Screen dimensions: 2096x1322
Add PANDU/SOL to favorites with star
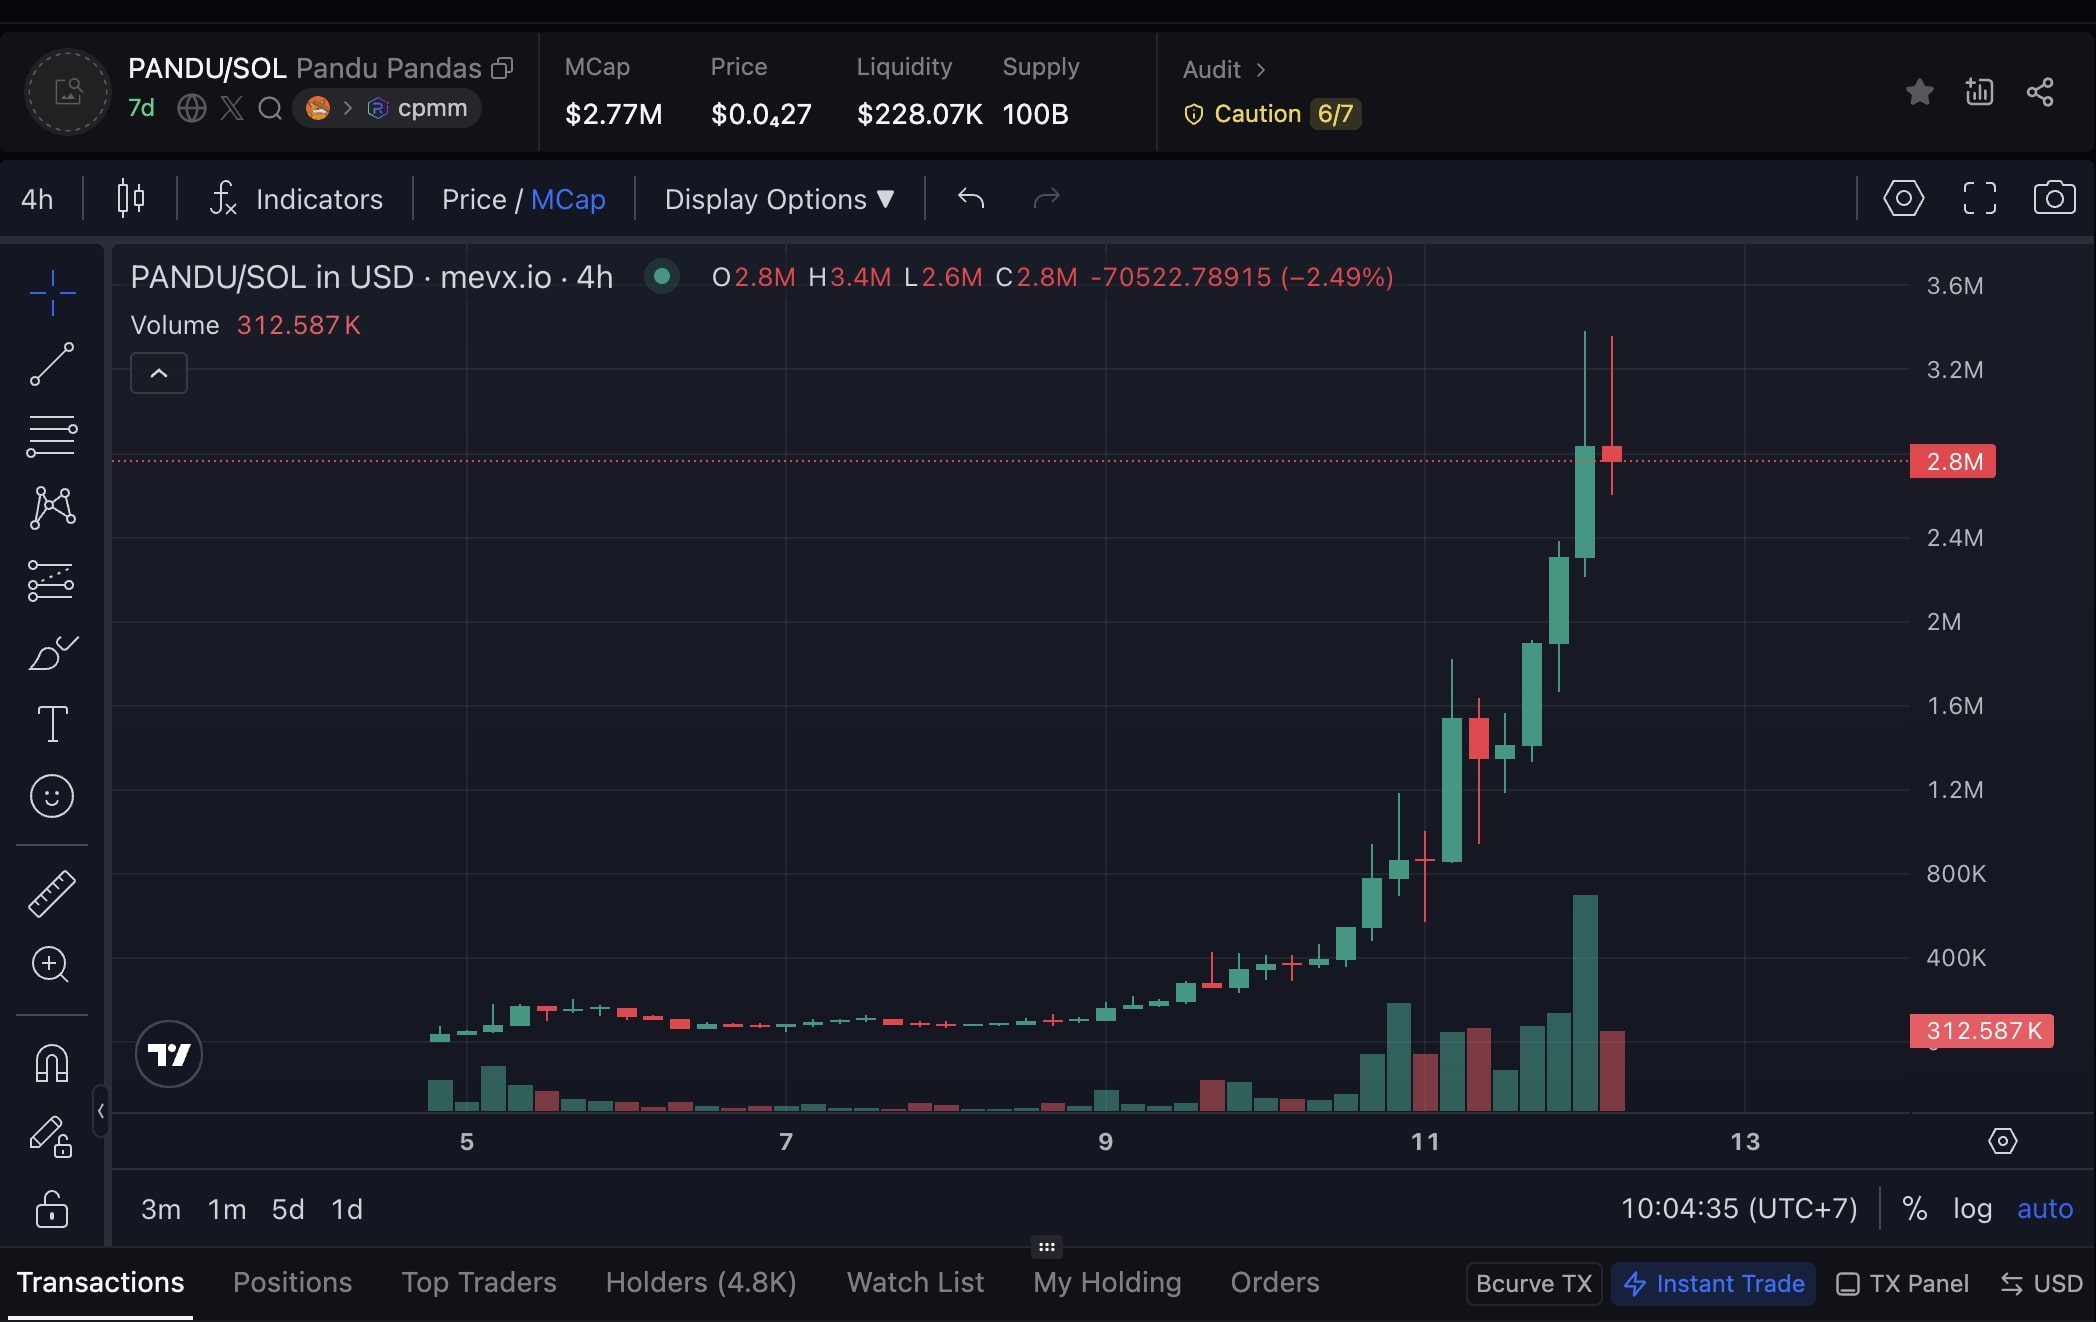click(1919, 92)
